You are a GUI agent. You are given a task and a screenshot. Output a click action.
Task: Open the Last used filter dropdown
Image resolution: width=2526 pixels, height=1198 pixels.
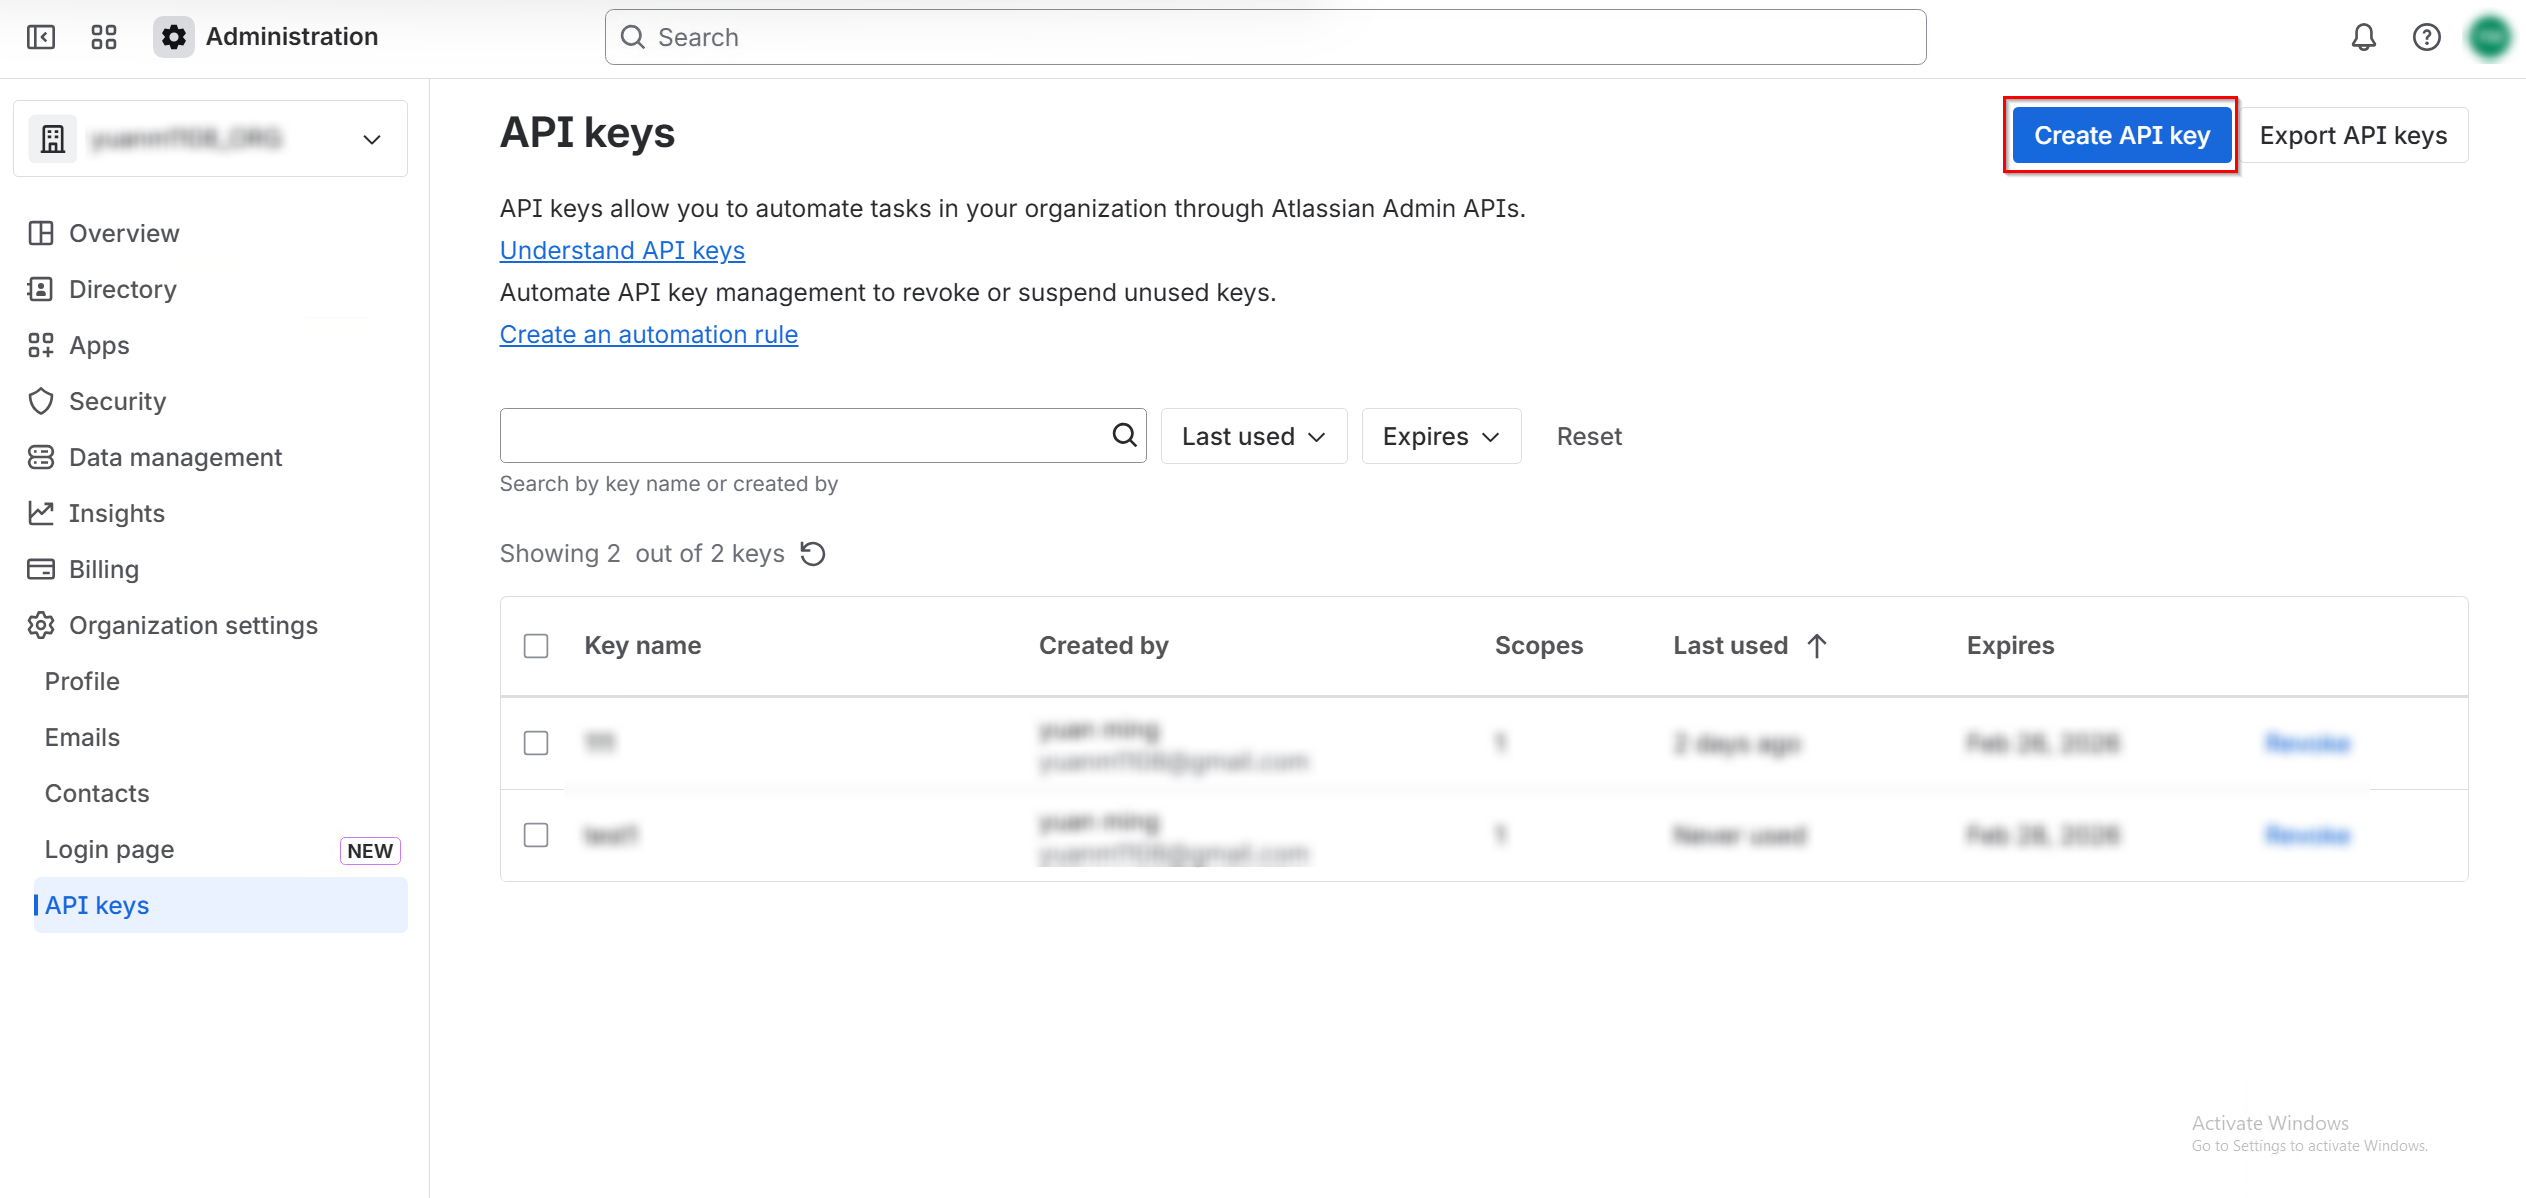tap(1253, 436)
